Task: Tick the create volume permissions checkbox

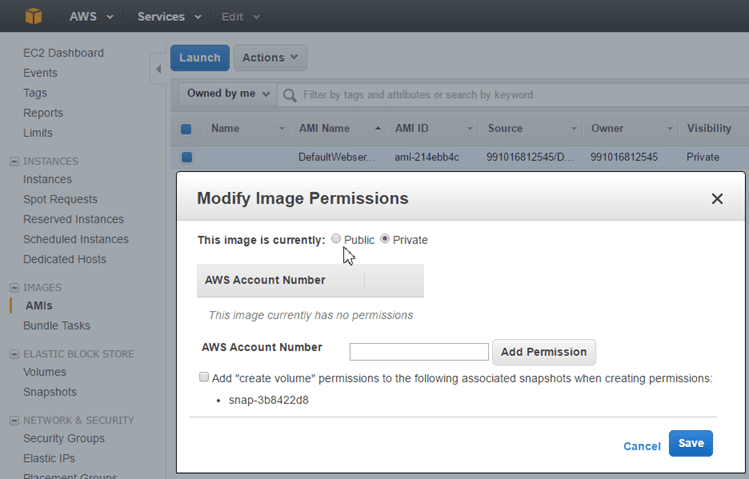Action: [x=204, y=377]
